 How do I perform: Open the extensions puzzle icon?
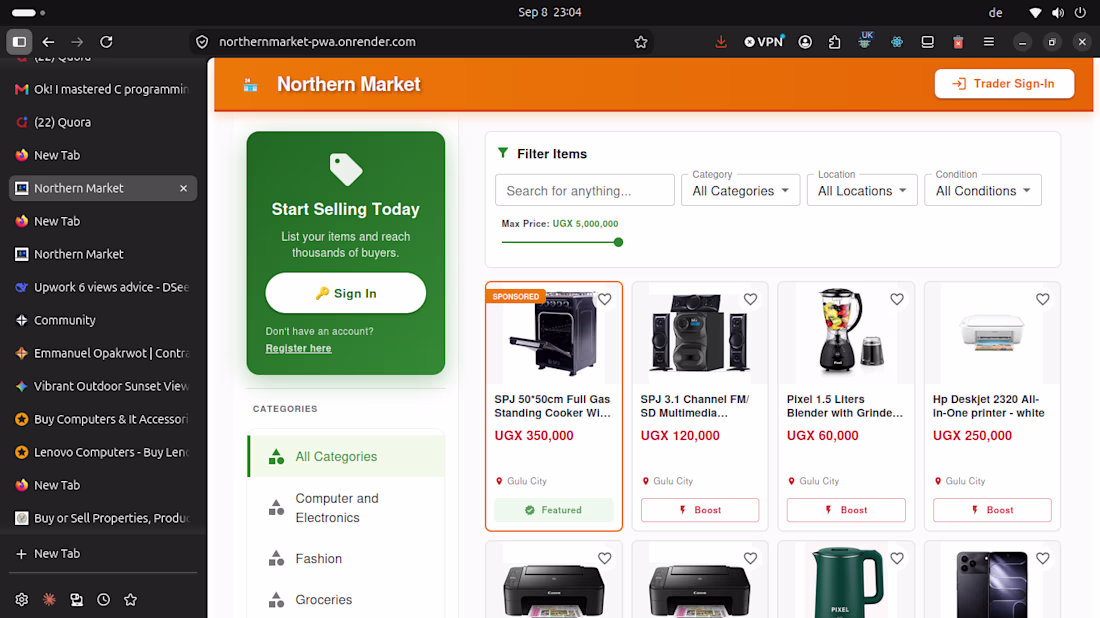(x=834, y=42)
